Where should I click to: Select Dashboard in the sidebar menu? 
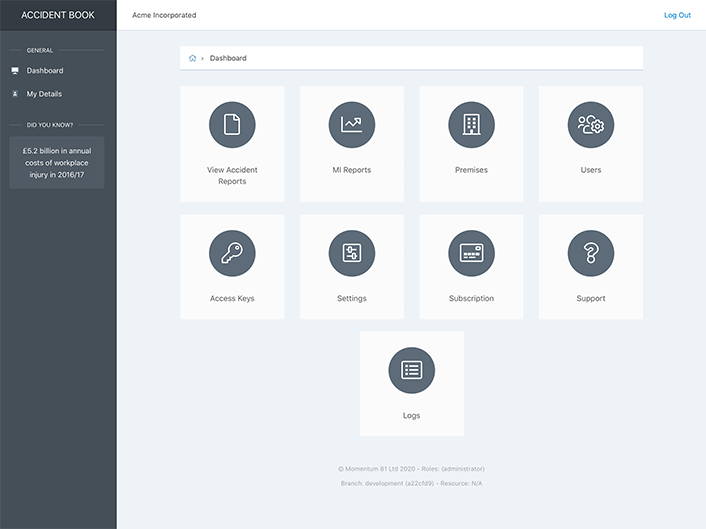[45, 71]
